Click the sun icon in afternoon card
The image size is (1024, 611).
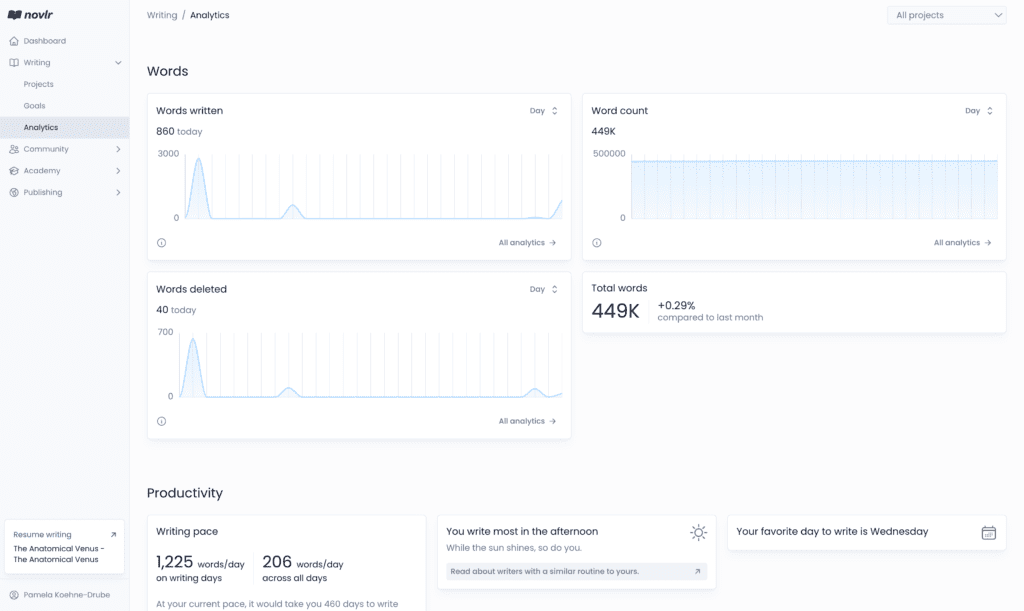tap(698, 533)
